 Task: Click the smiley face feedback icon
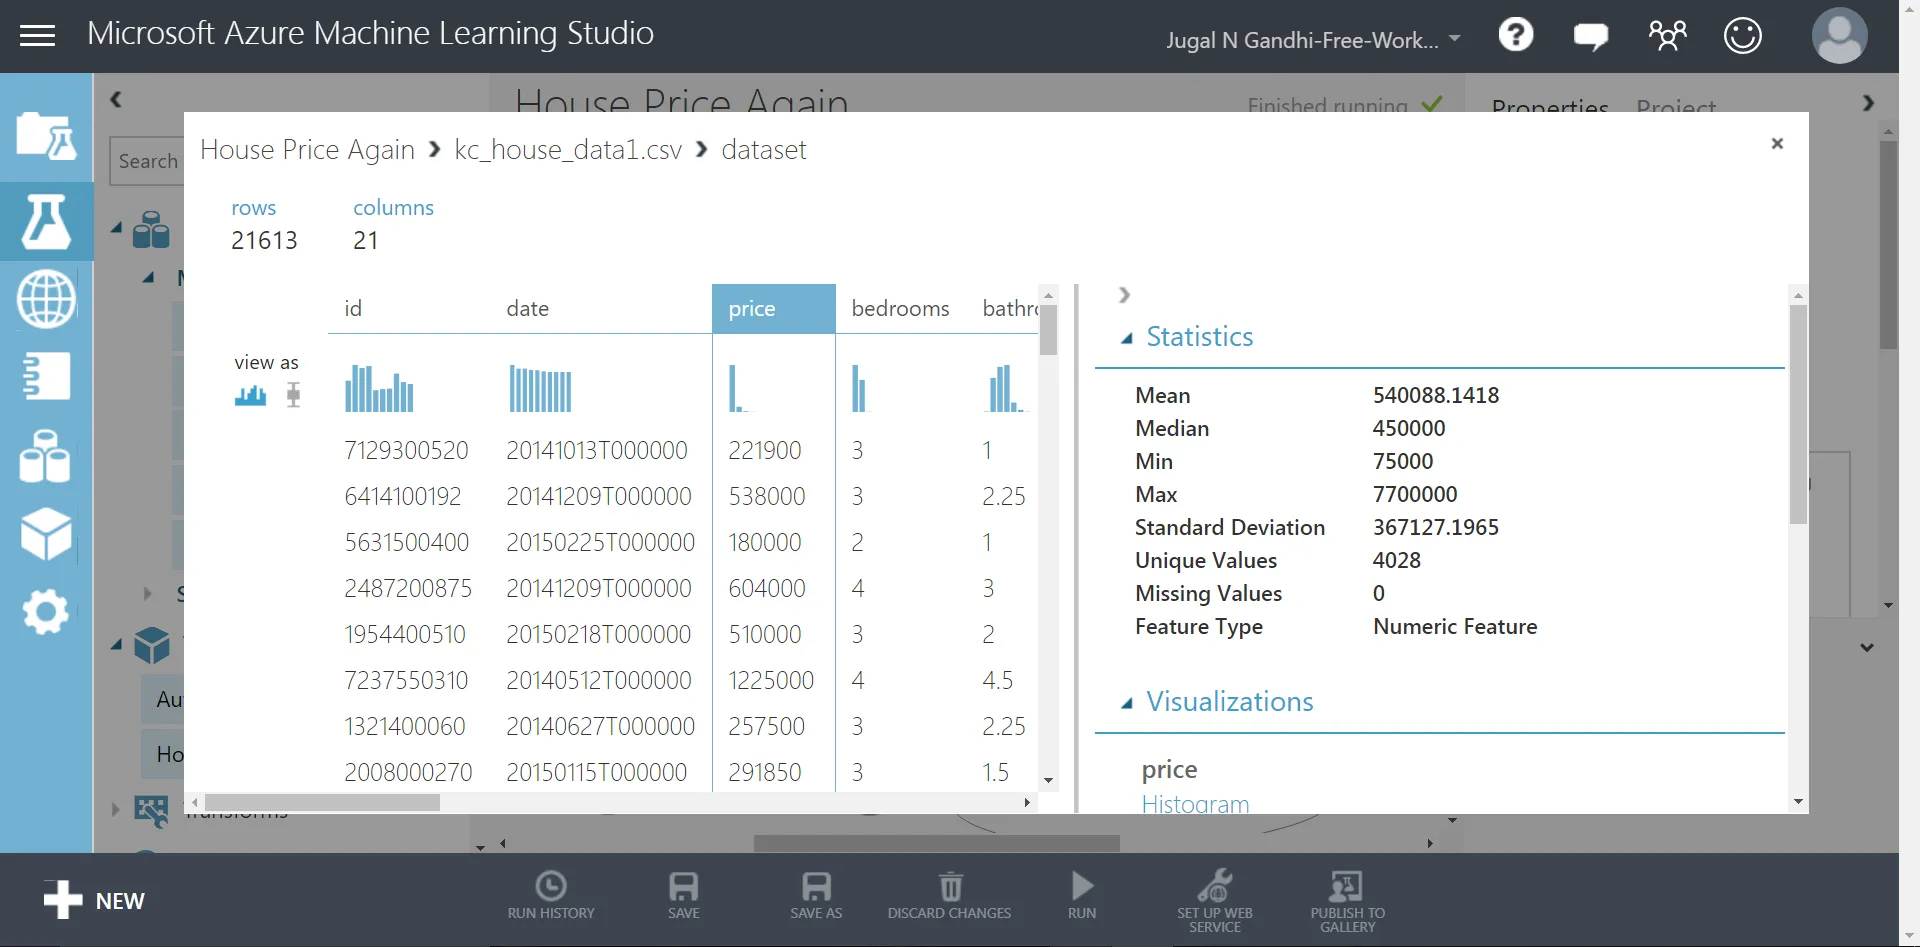click(1742, 36)
